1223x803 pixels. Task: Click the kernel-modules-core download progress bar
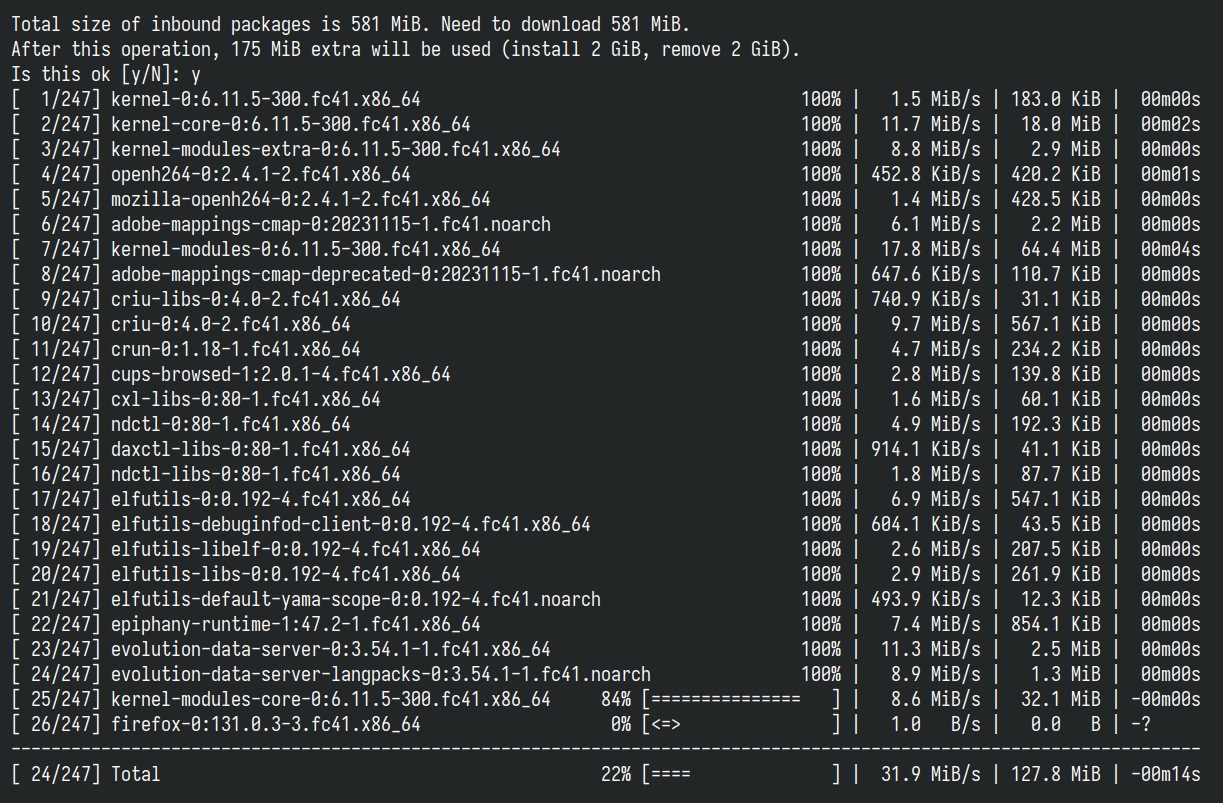click(x=741, y=699)
